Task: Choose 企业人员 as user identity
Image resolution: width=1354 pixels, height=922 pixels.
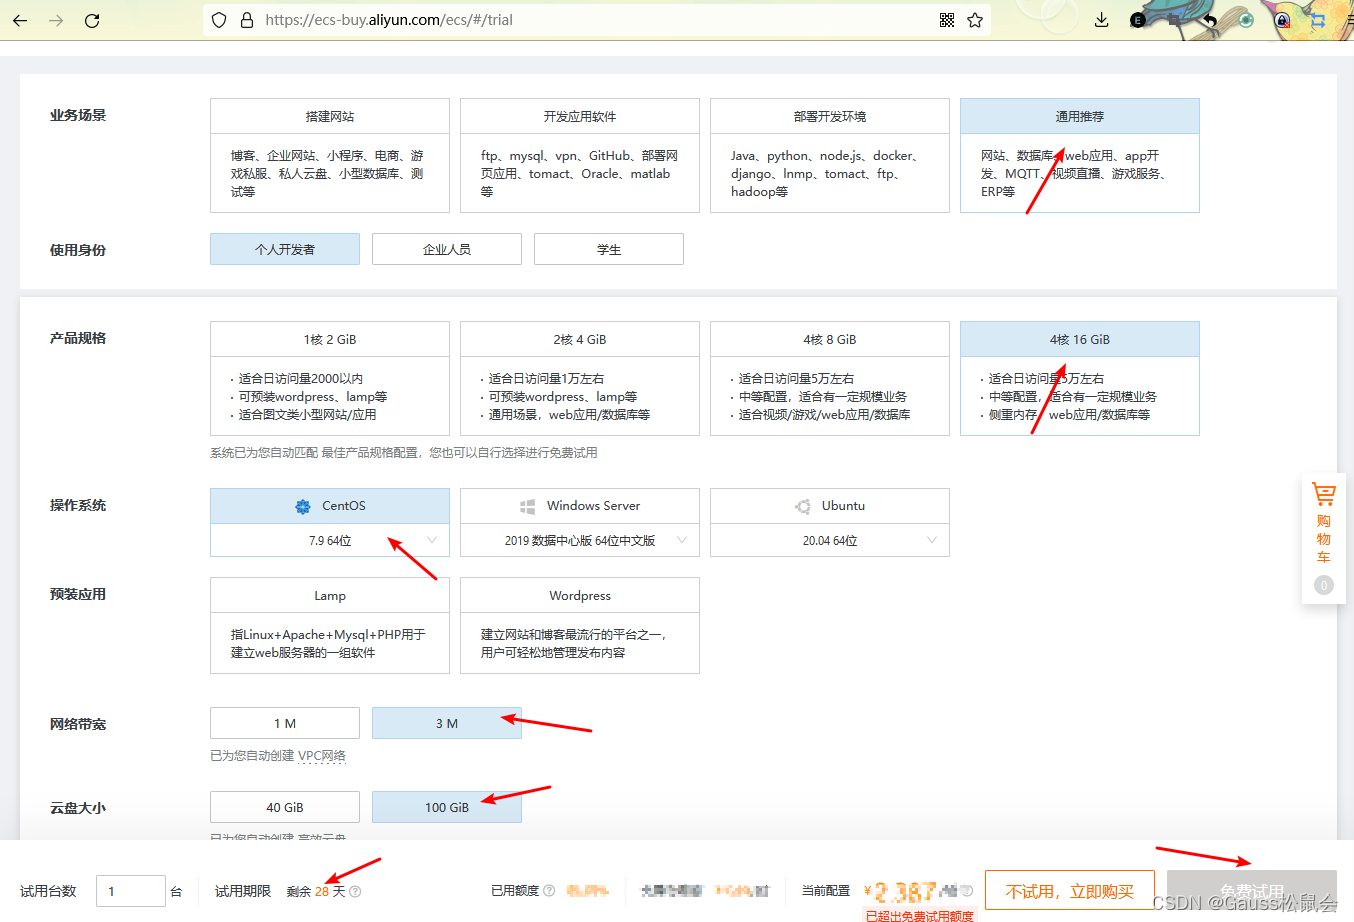Action: coord(447,249)
